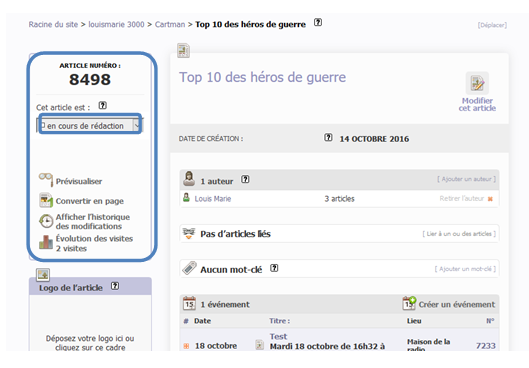The image size is (529, 368).
Task: Click 'Convertir en page' link
Action: pyautogui.click(x=90, y=201)
